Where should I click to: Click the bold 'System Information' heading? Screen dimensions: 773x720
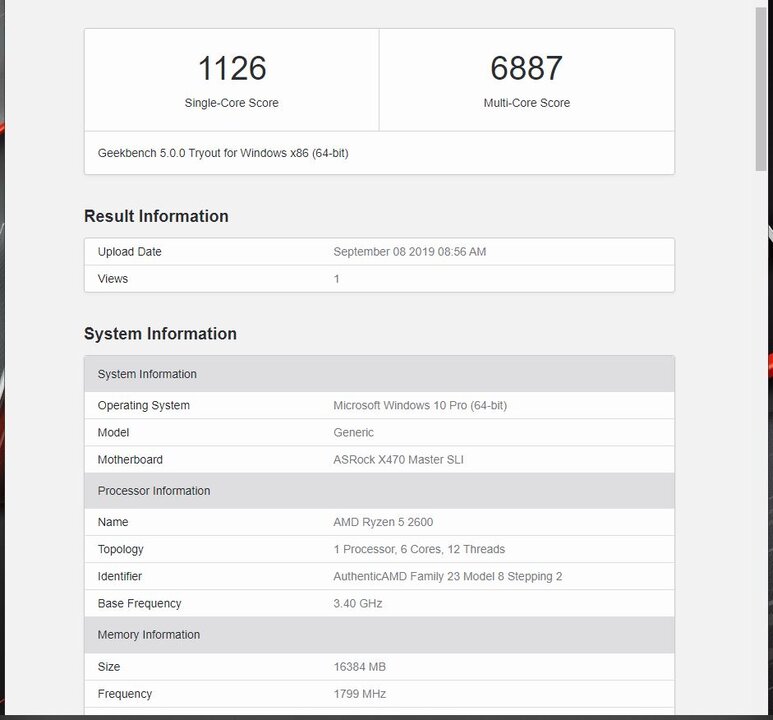pos(160,334)
